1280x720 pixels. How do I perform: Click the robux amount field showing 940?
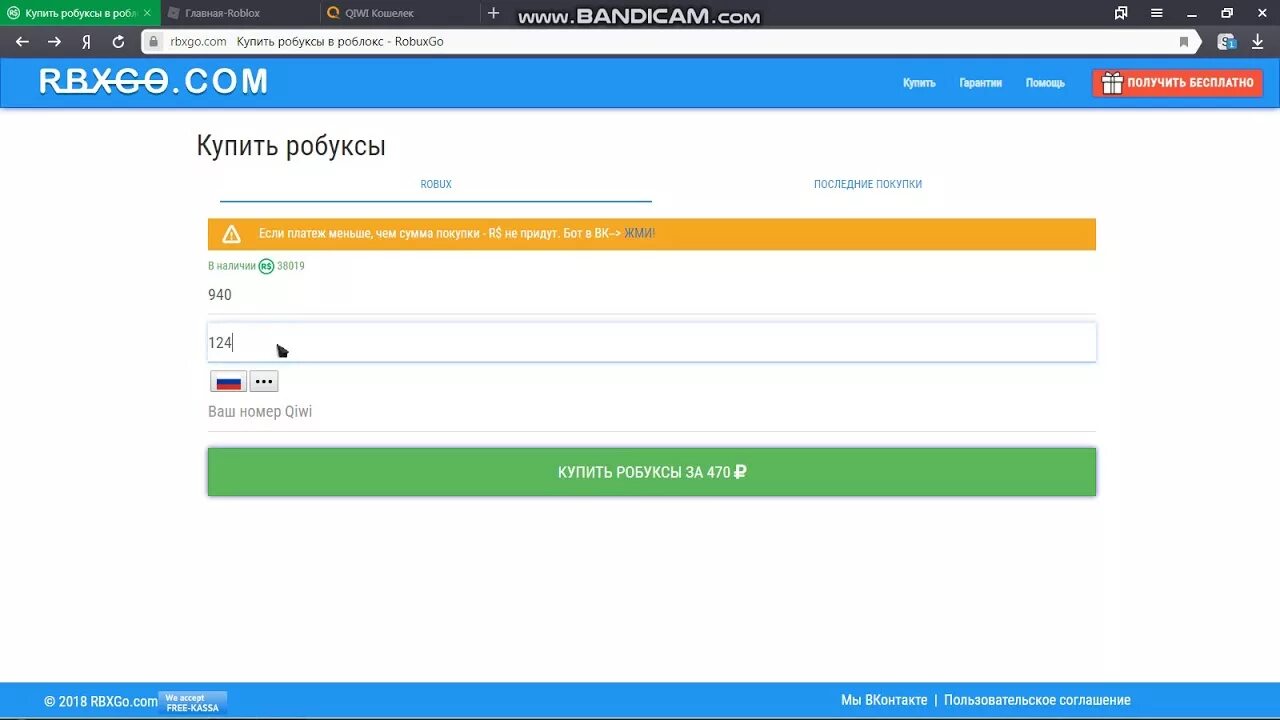652,295
